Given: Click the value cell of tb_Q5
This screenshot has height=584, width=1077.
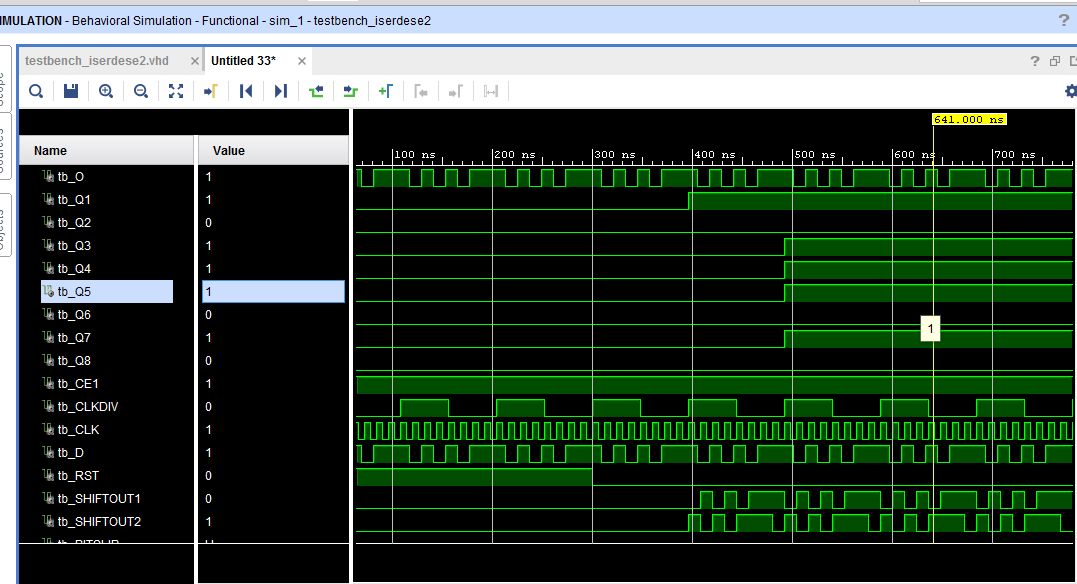Looking at the screenshot, I should (x=273, y=291).
